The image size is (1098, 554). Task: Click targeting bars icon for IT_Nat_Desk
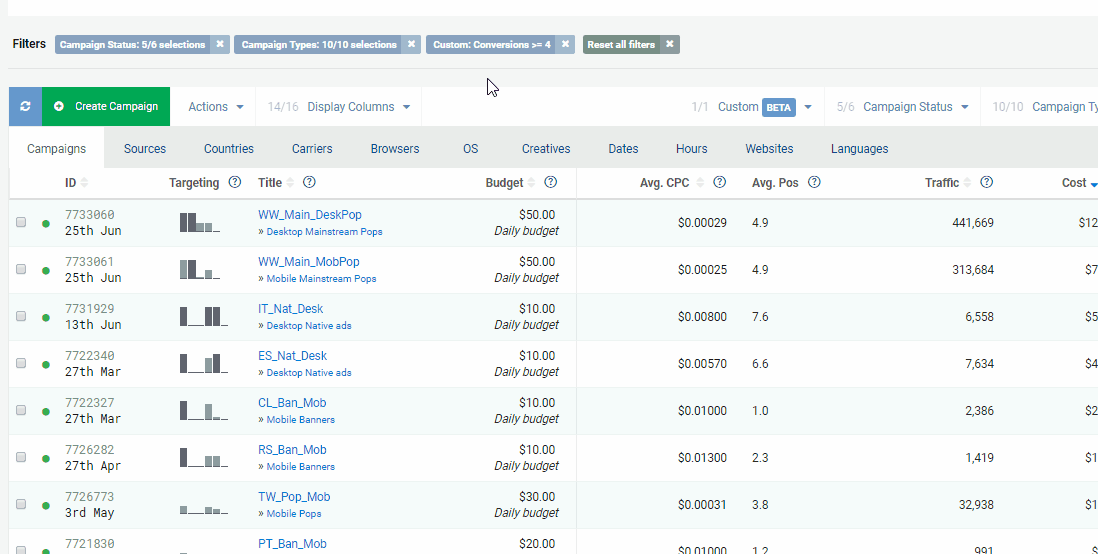203,317
